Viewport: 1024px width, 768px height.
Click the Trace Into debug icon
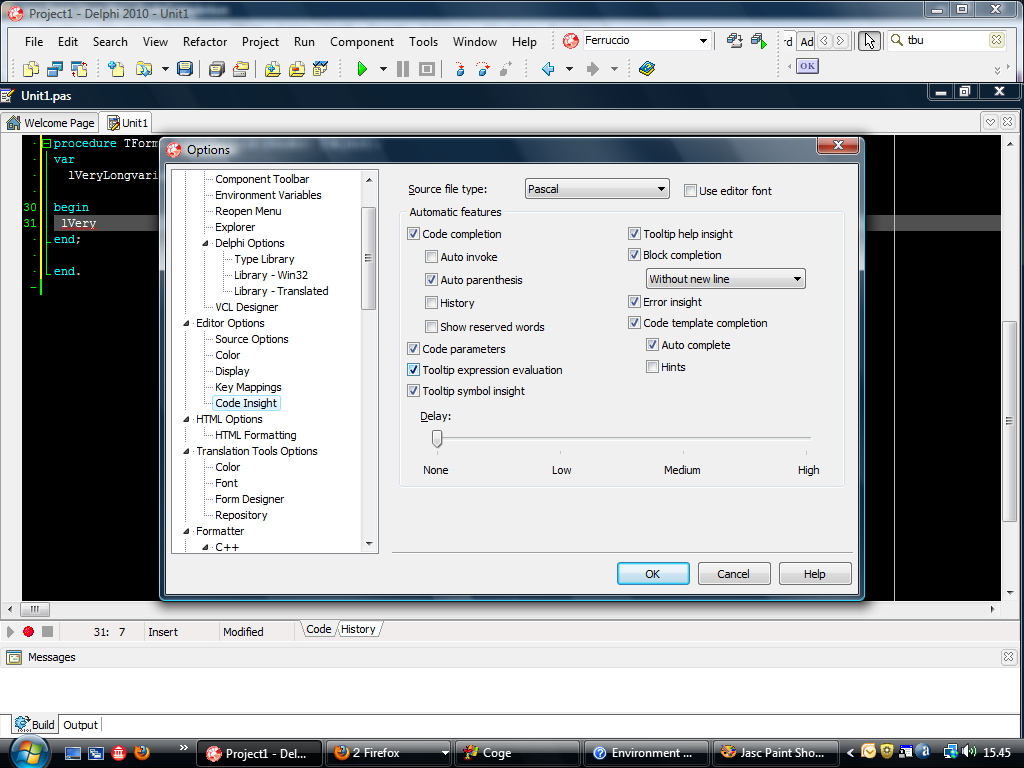tap(459, 69)
